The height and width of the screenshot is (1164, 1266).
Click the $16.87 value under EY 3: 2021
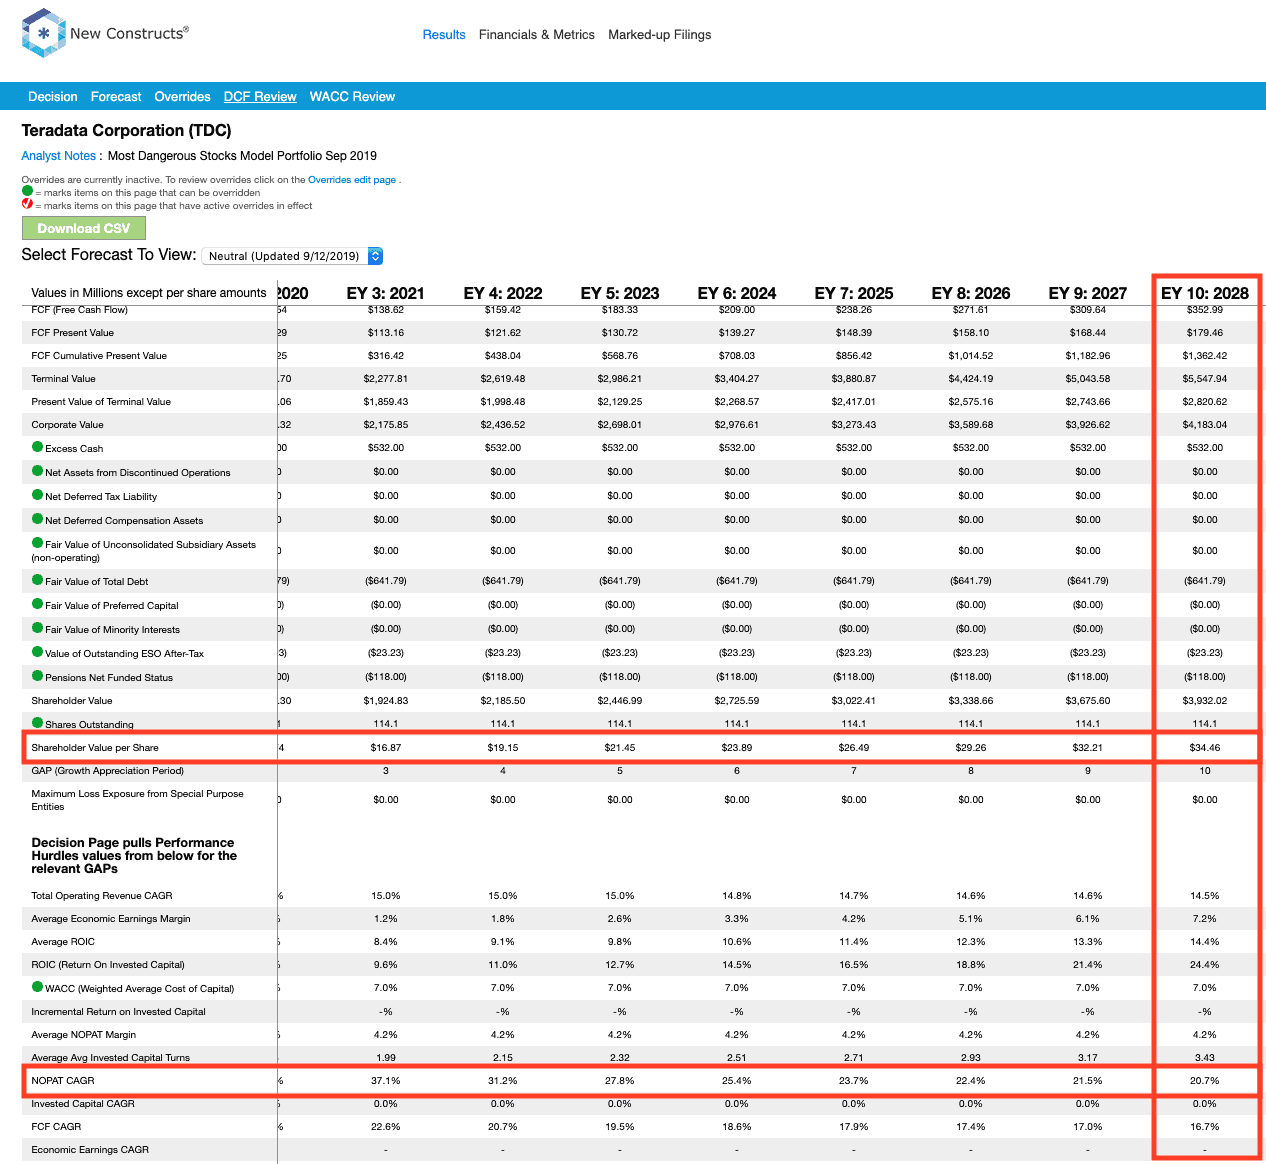coord(386,748)
